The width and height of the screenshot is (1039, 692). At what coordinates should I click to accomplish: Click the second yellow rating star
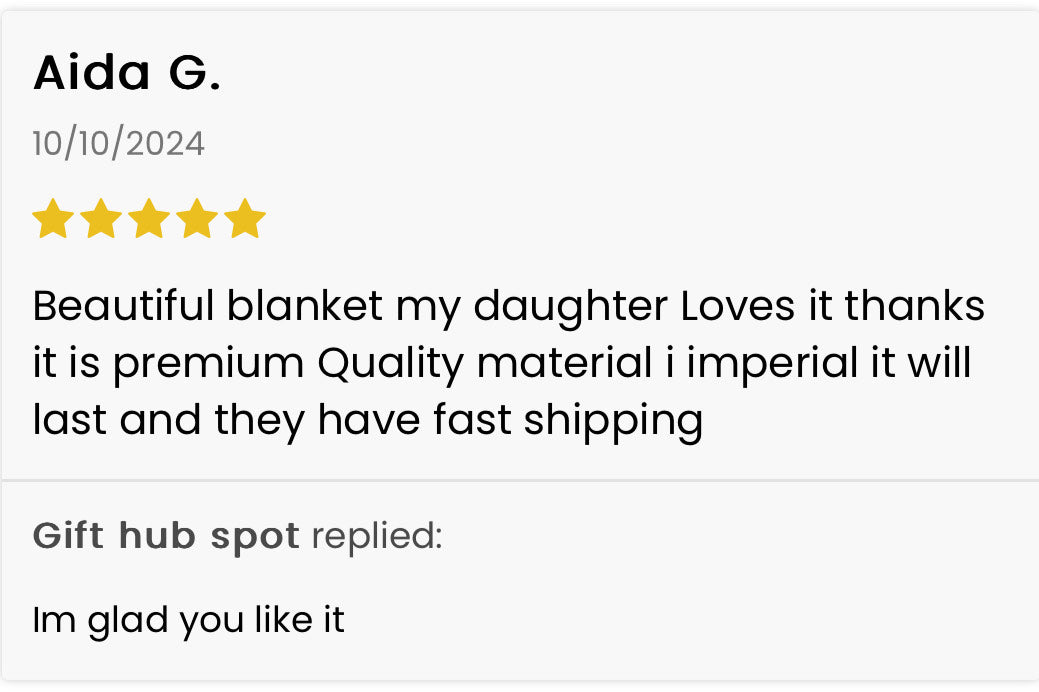pos(100,219)
